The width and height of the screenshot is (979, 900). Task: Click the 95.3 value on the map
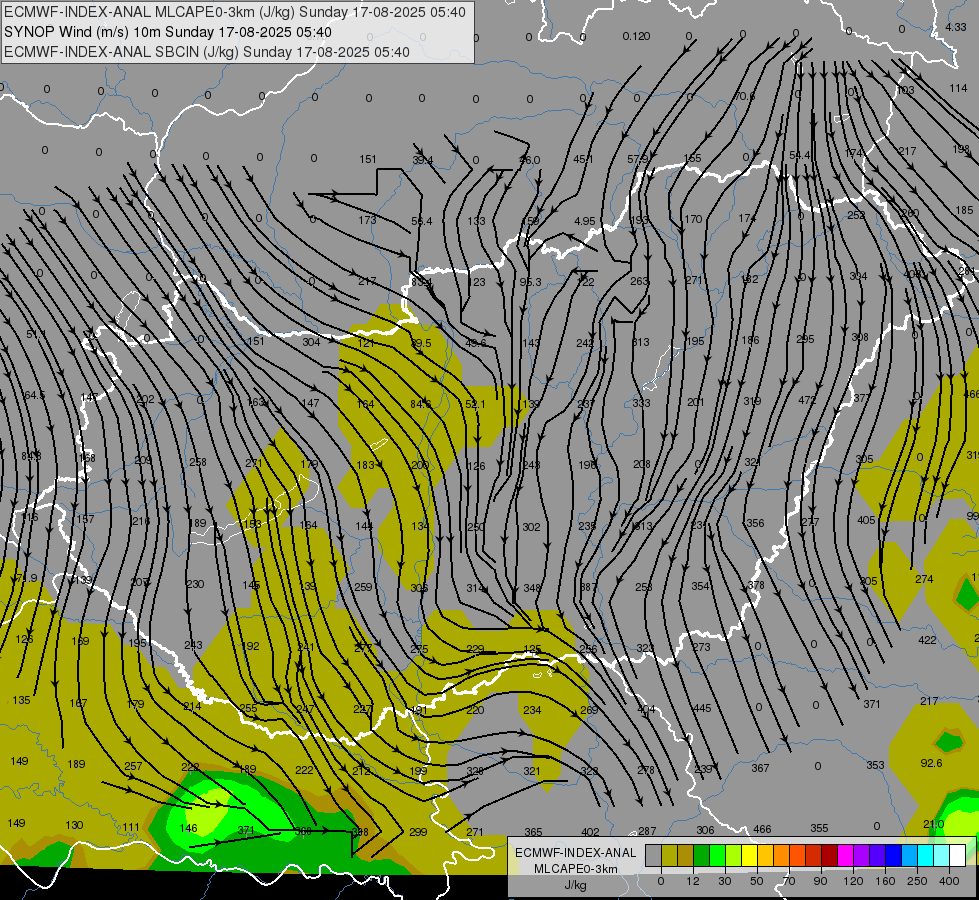pyautogui.click(x=530, y=282)
